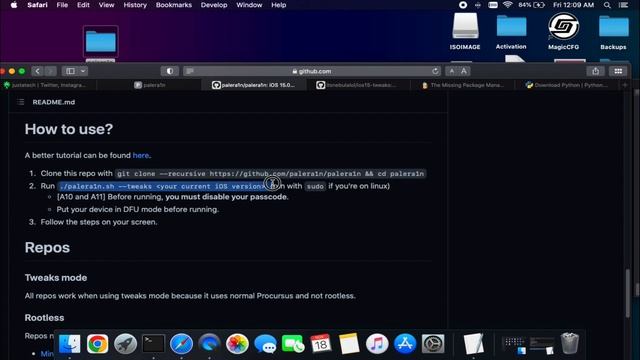Open Launchpad from the Dock
Image resolution: width=640 pixels, height=360 pixels.
125,344
